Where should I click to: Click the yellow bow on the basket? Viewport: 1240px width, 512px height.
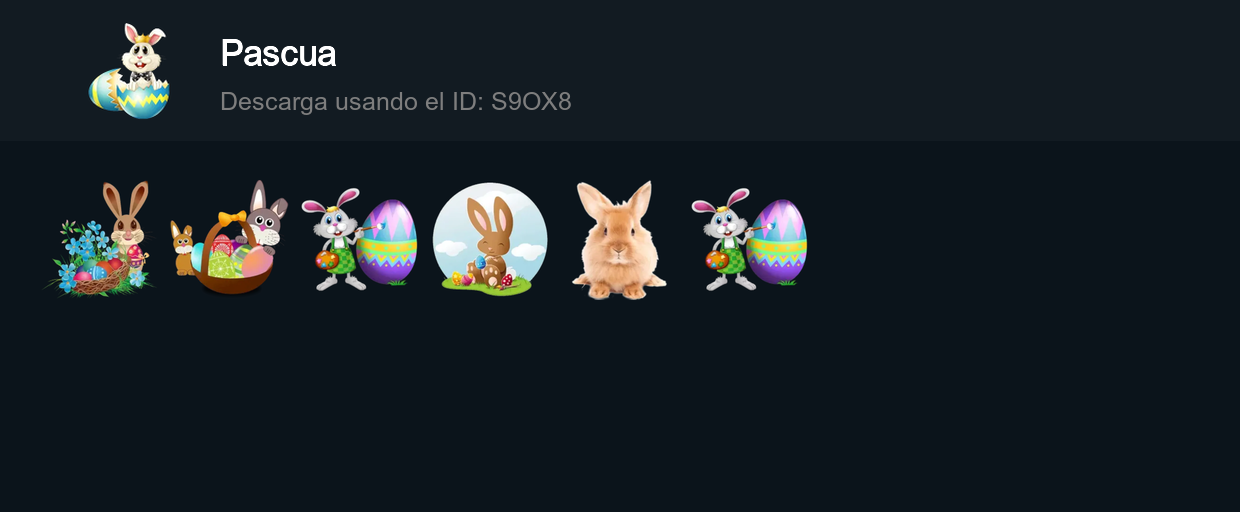point(232,219)
